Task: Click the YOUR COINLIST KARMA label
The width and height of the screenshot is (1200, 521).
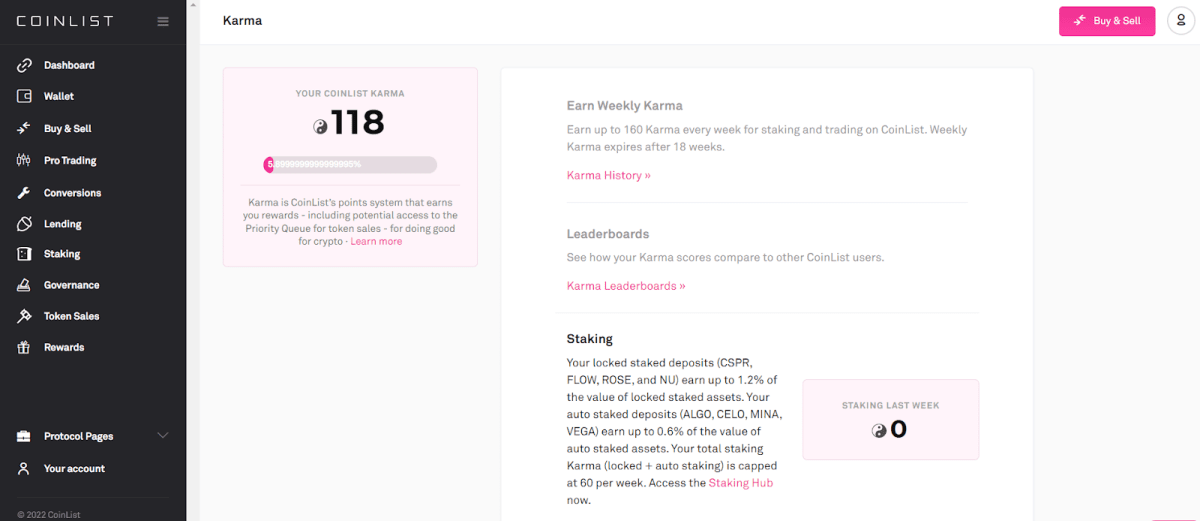Action: pyautogui.click(x=350, y=93)
